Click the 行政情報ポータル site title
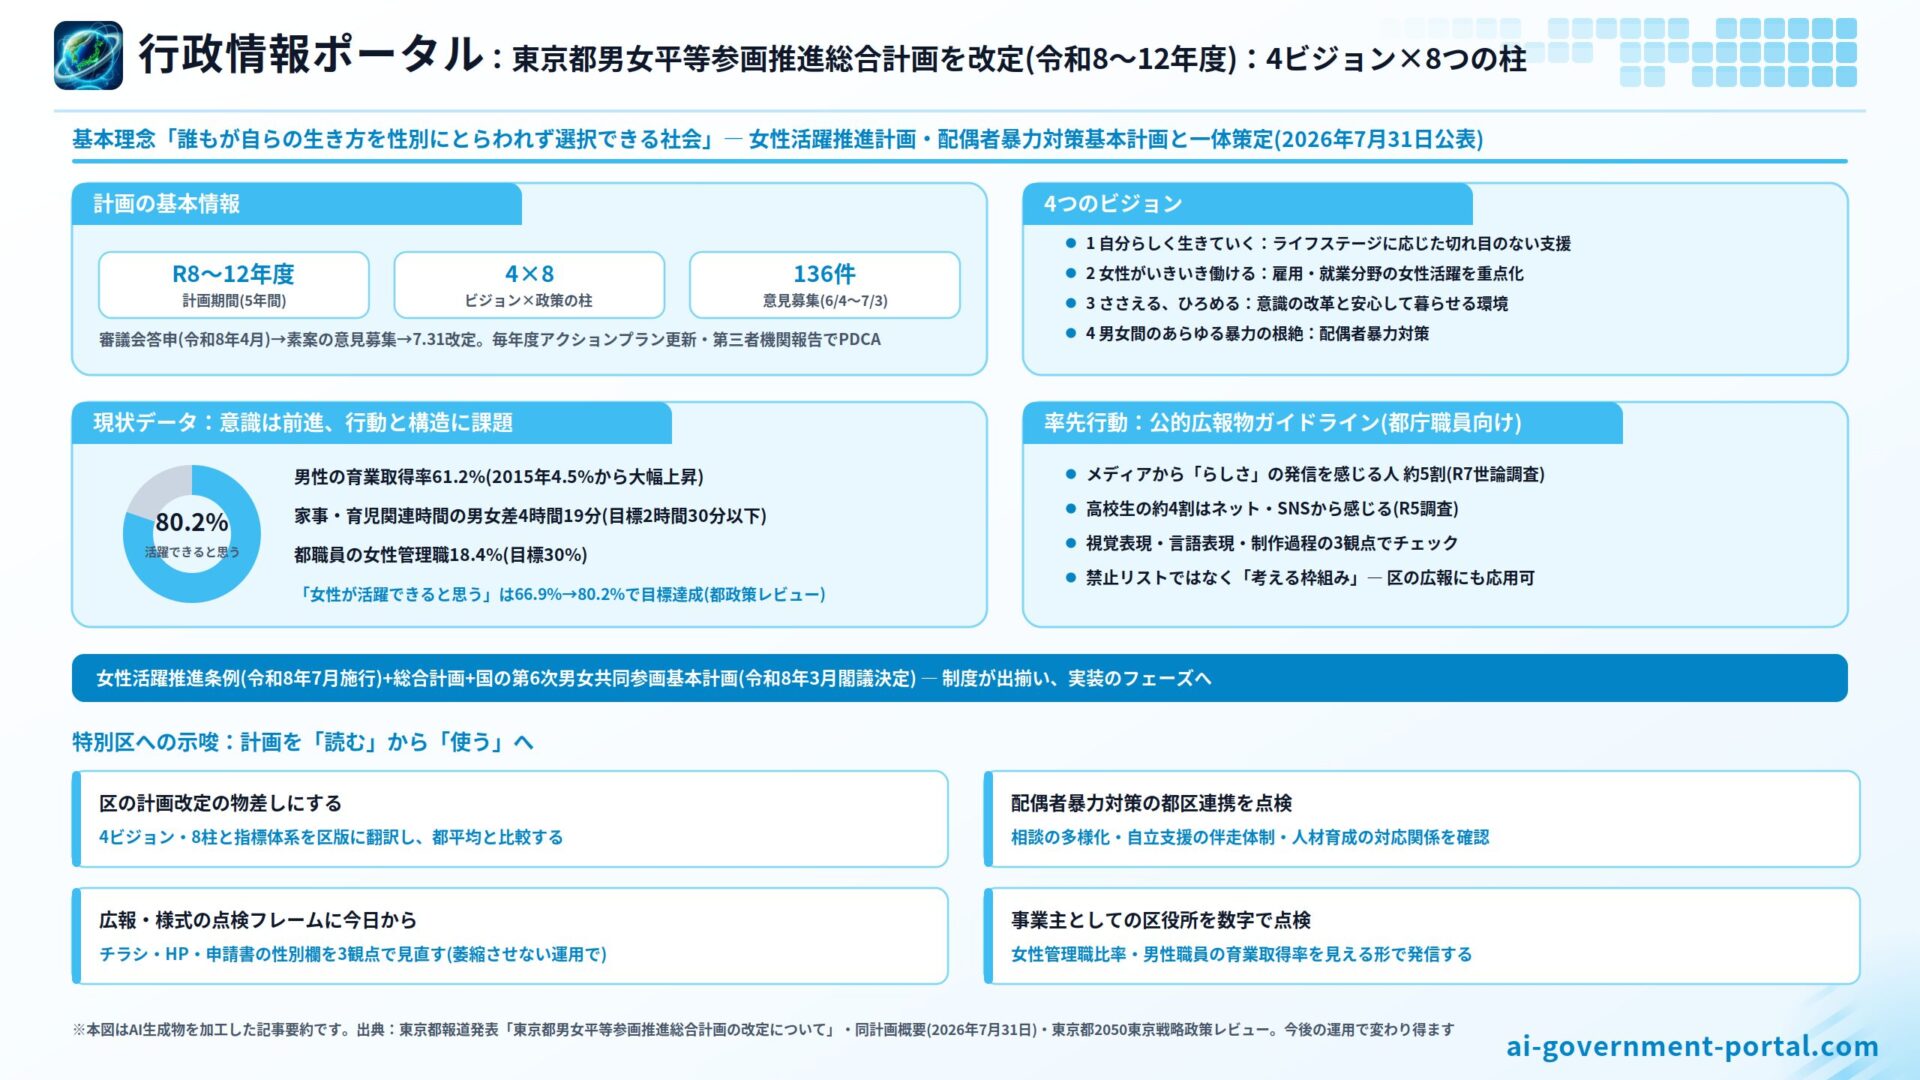The image size is (1920, 1080). click(x=310, y=55)
